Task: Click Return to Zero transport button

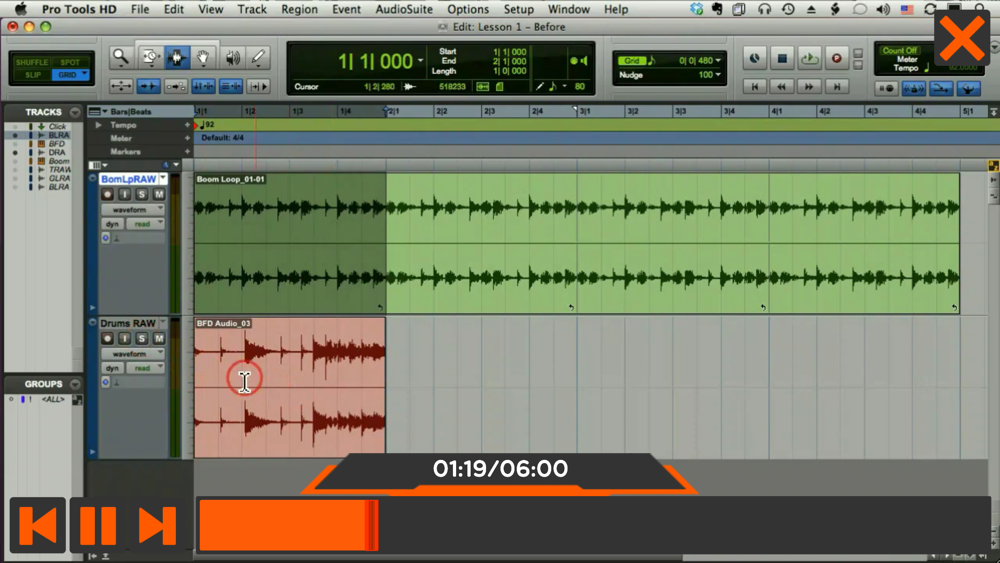Action: 754,86
